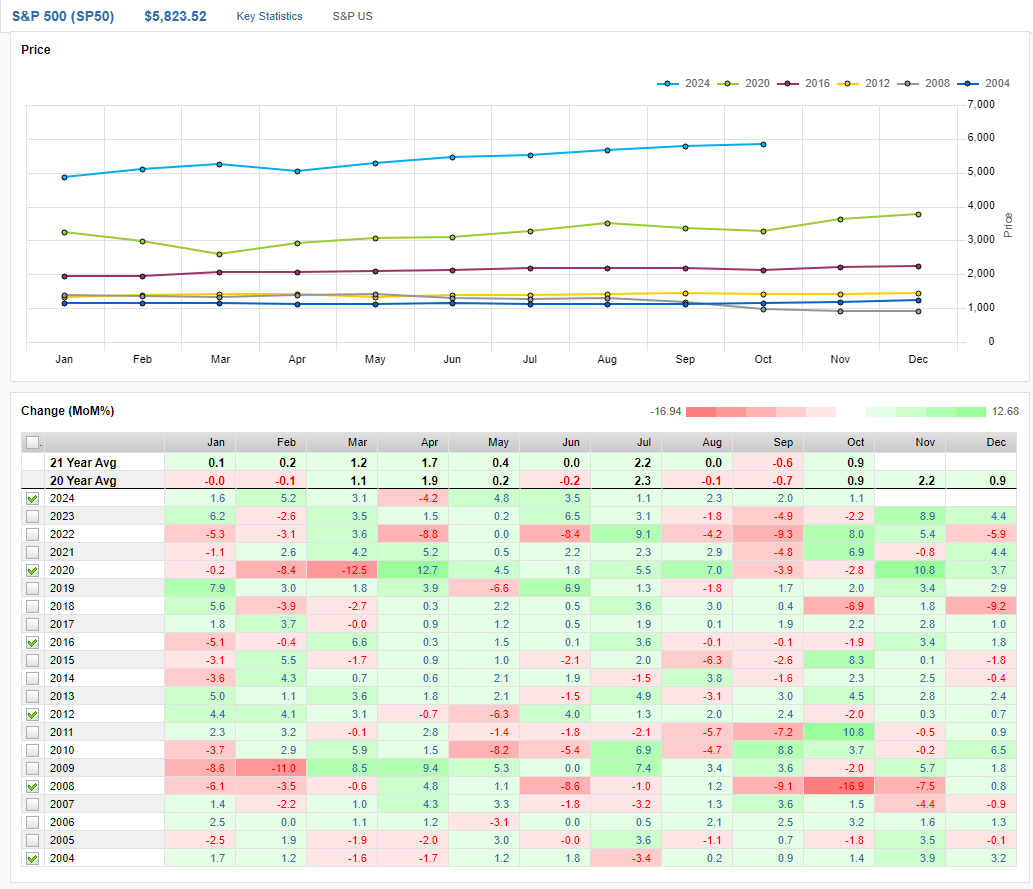Click the S&P 500 (SP50) title link
The height and width of the screenshot is (889, 1033).
coord(63,16)
